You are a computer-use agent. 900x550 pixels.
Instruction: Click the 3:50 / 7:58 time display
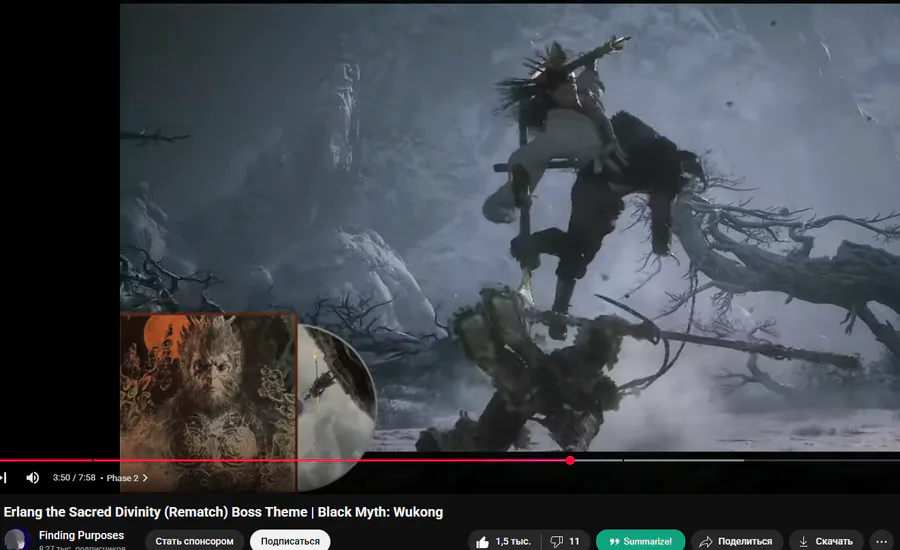tap(74, 478)
